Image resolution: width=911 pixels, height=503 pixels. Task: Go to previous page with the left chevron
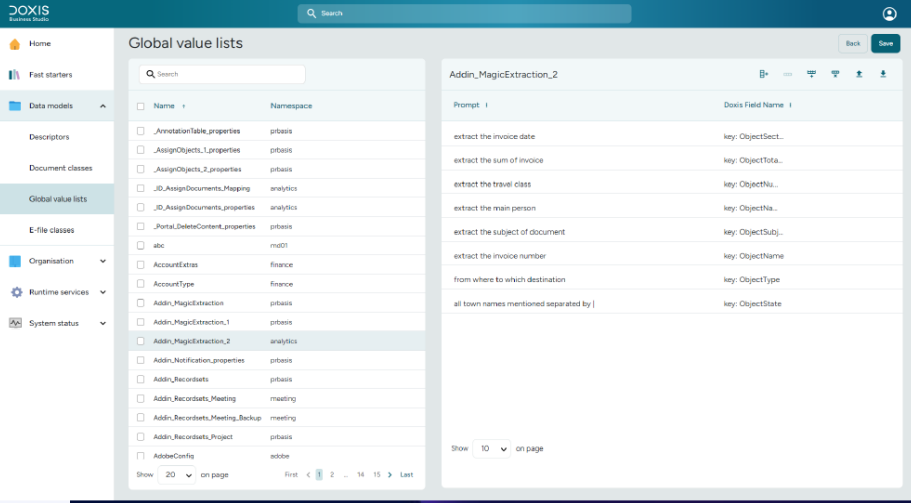click(308, 475)
